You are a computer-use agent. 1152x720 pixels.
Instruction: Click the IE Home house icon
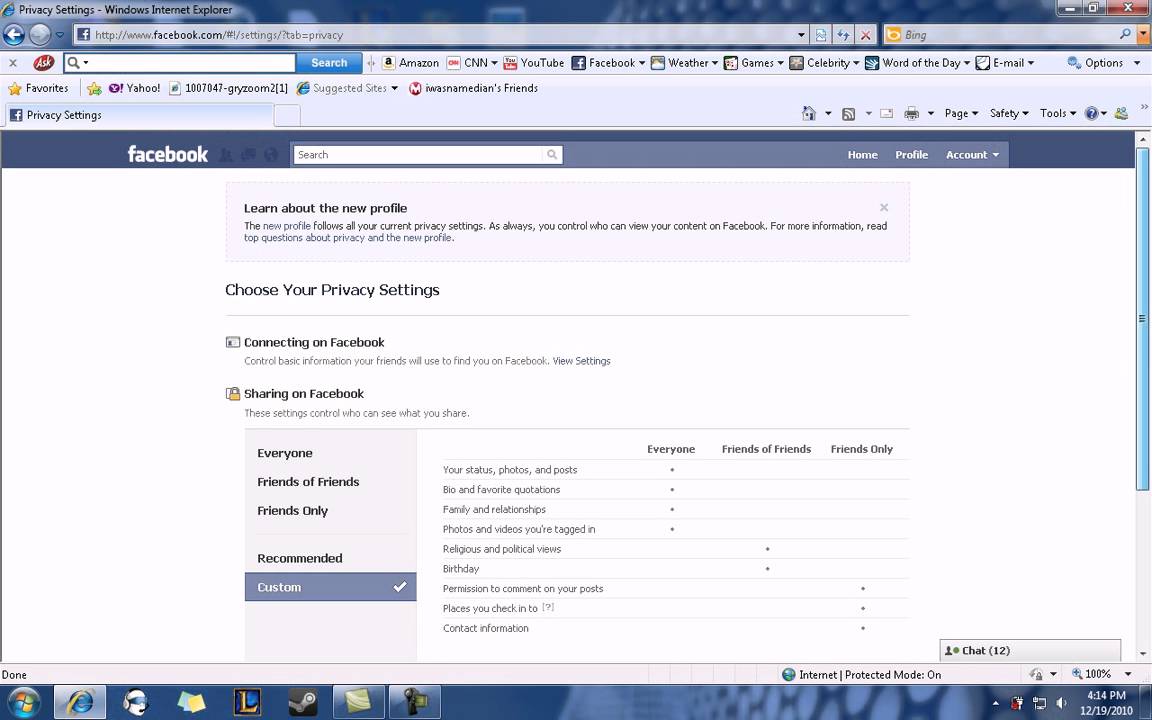coord(809,113)
